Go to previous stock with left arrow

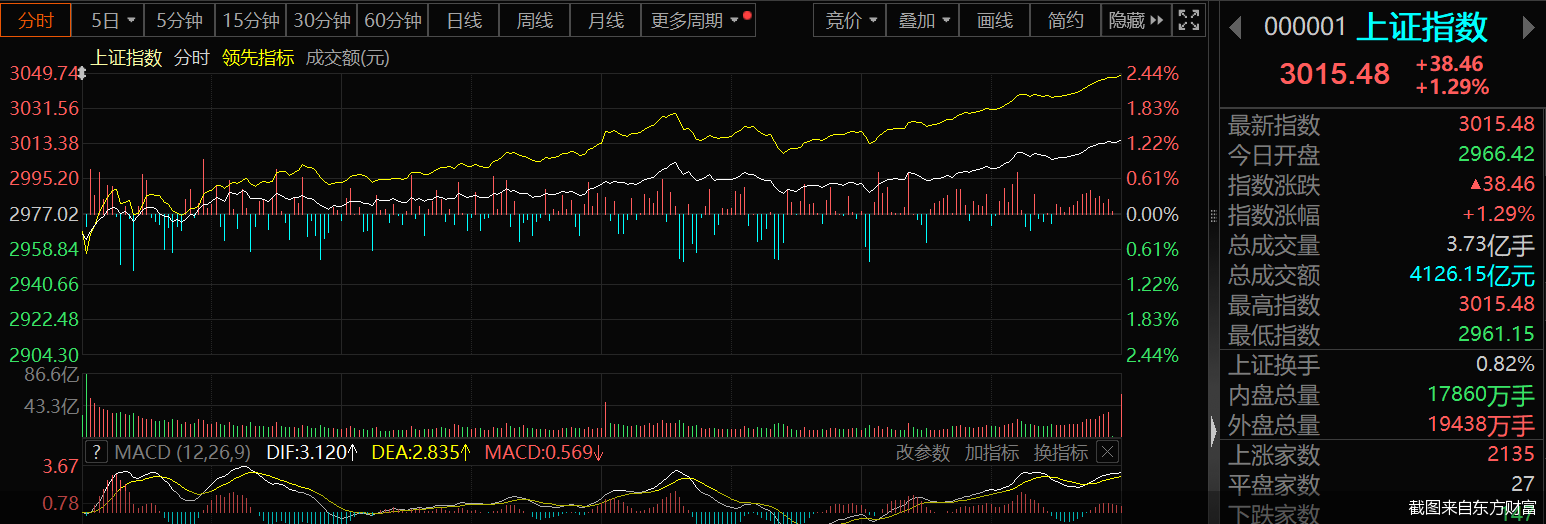point(1235,28)
